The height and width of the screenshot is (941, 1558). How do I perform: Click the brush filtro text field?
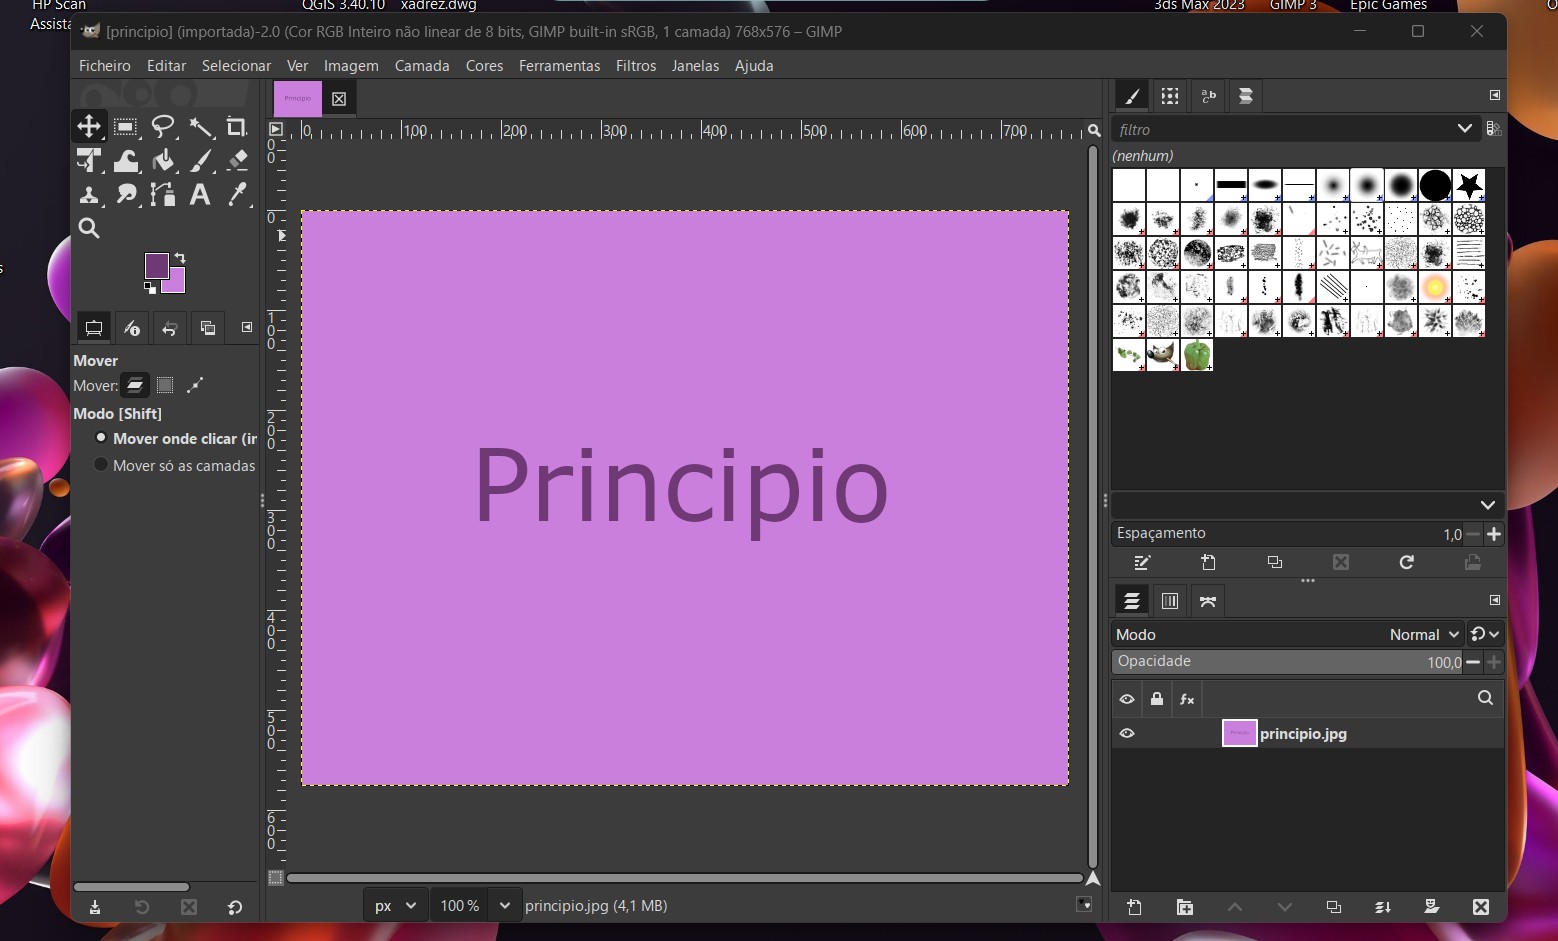click(x=1280, y=130)
